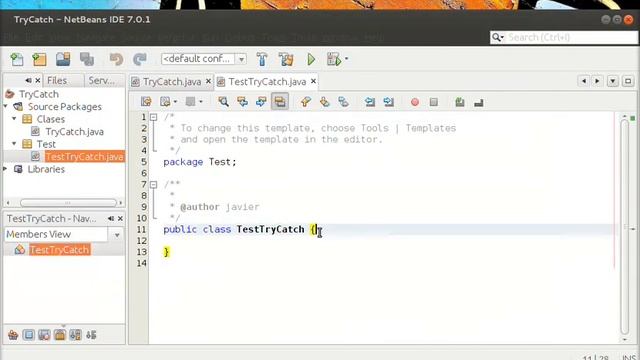Image resolution: width=640 pixels, height=360 pixels.
Task: Close the TryCatch.java tab
Action: [x=208, y=81]
